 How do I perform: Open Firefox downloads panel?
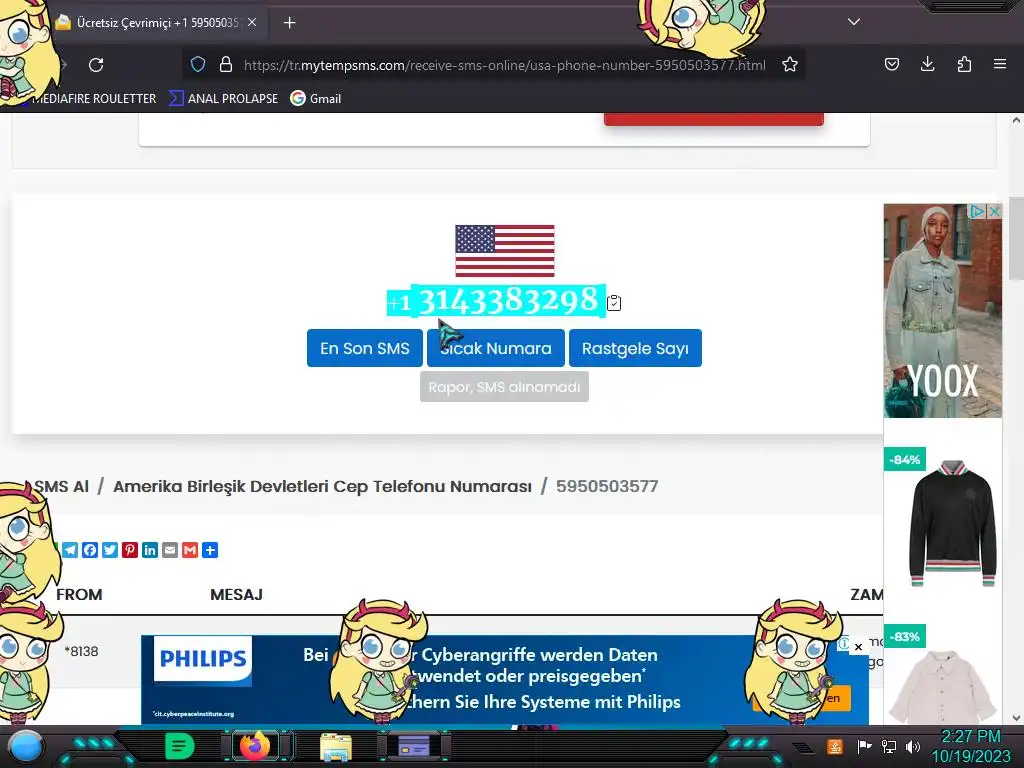[x=927, y=64]
